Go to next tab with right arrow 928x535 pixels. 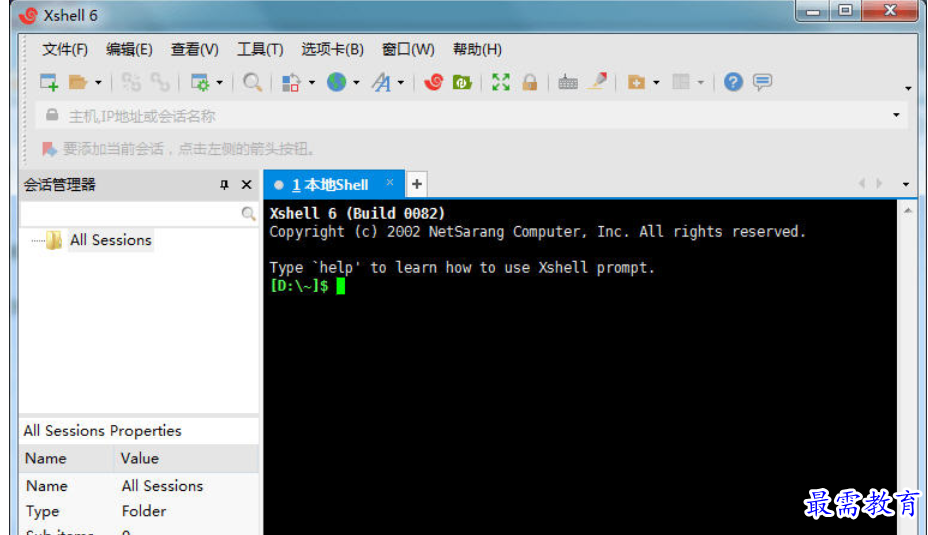(x=879, y=183)
